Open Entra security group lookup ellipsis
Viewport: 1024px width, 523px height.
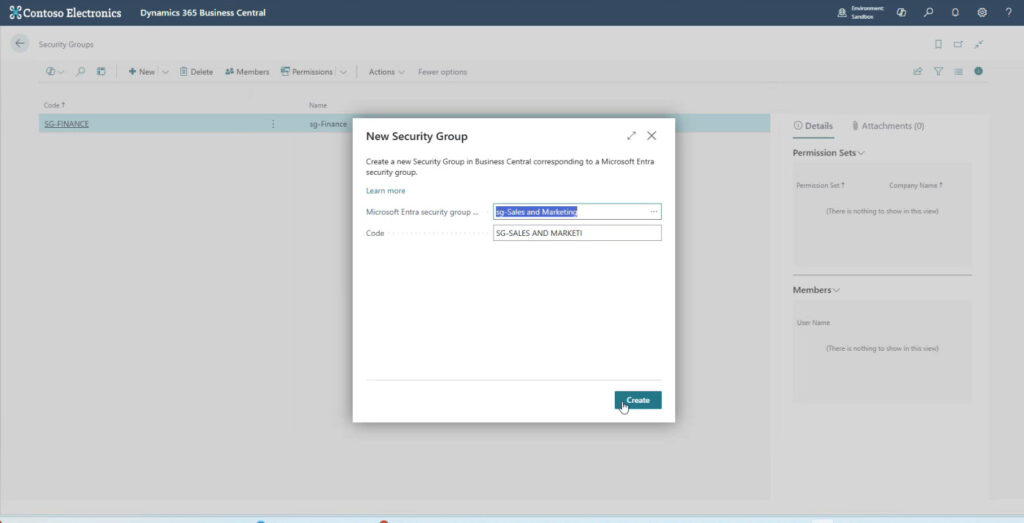[x=653, y=212]
